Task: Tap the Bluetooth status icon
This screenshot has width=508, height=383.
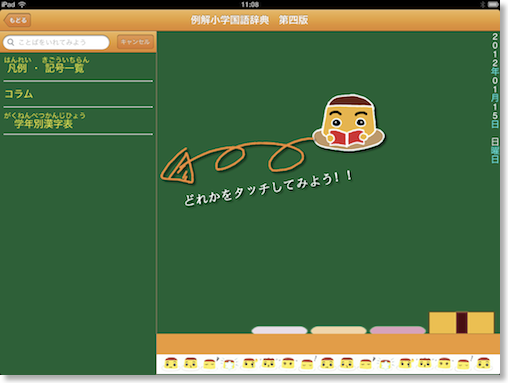Action: click(x=482, y=4)
